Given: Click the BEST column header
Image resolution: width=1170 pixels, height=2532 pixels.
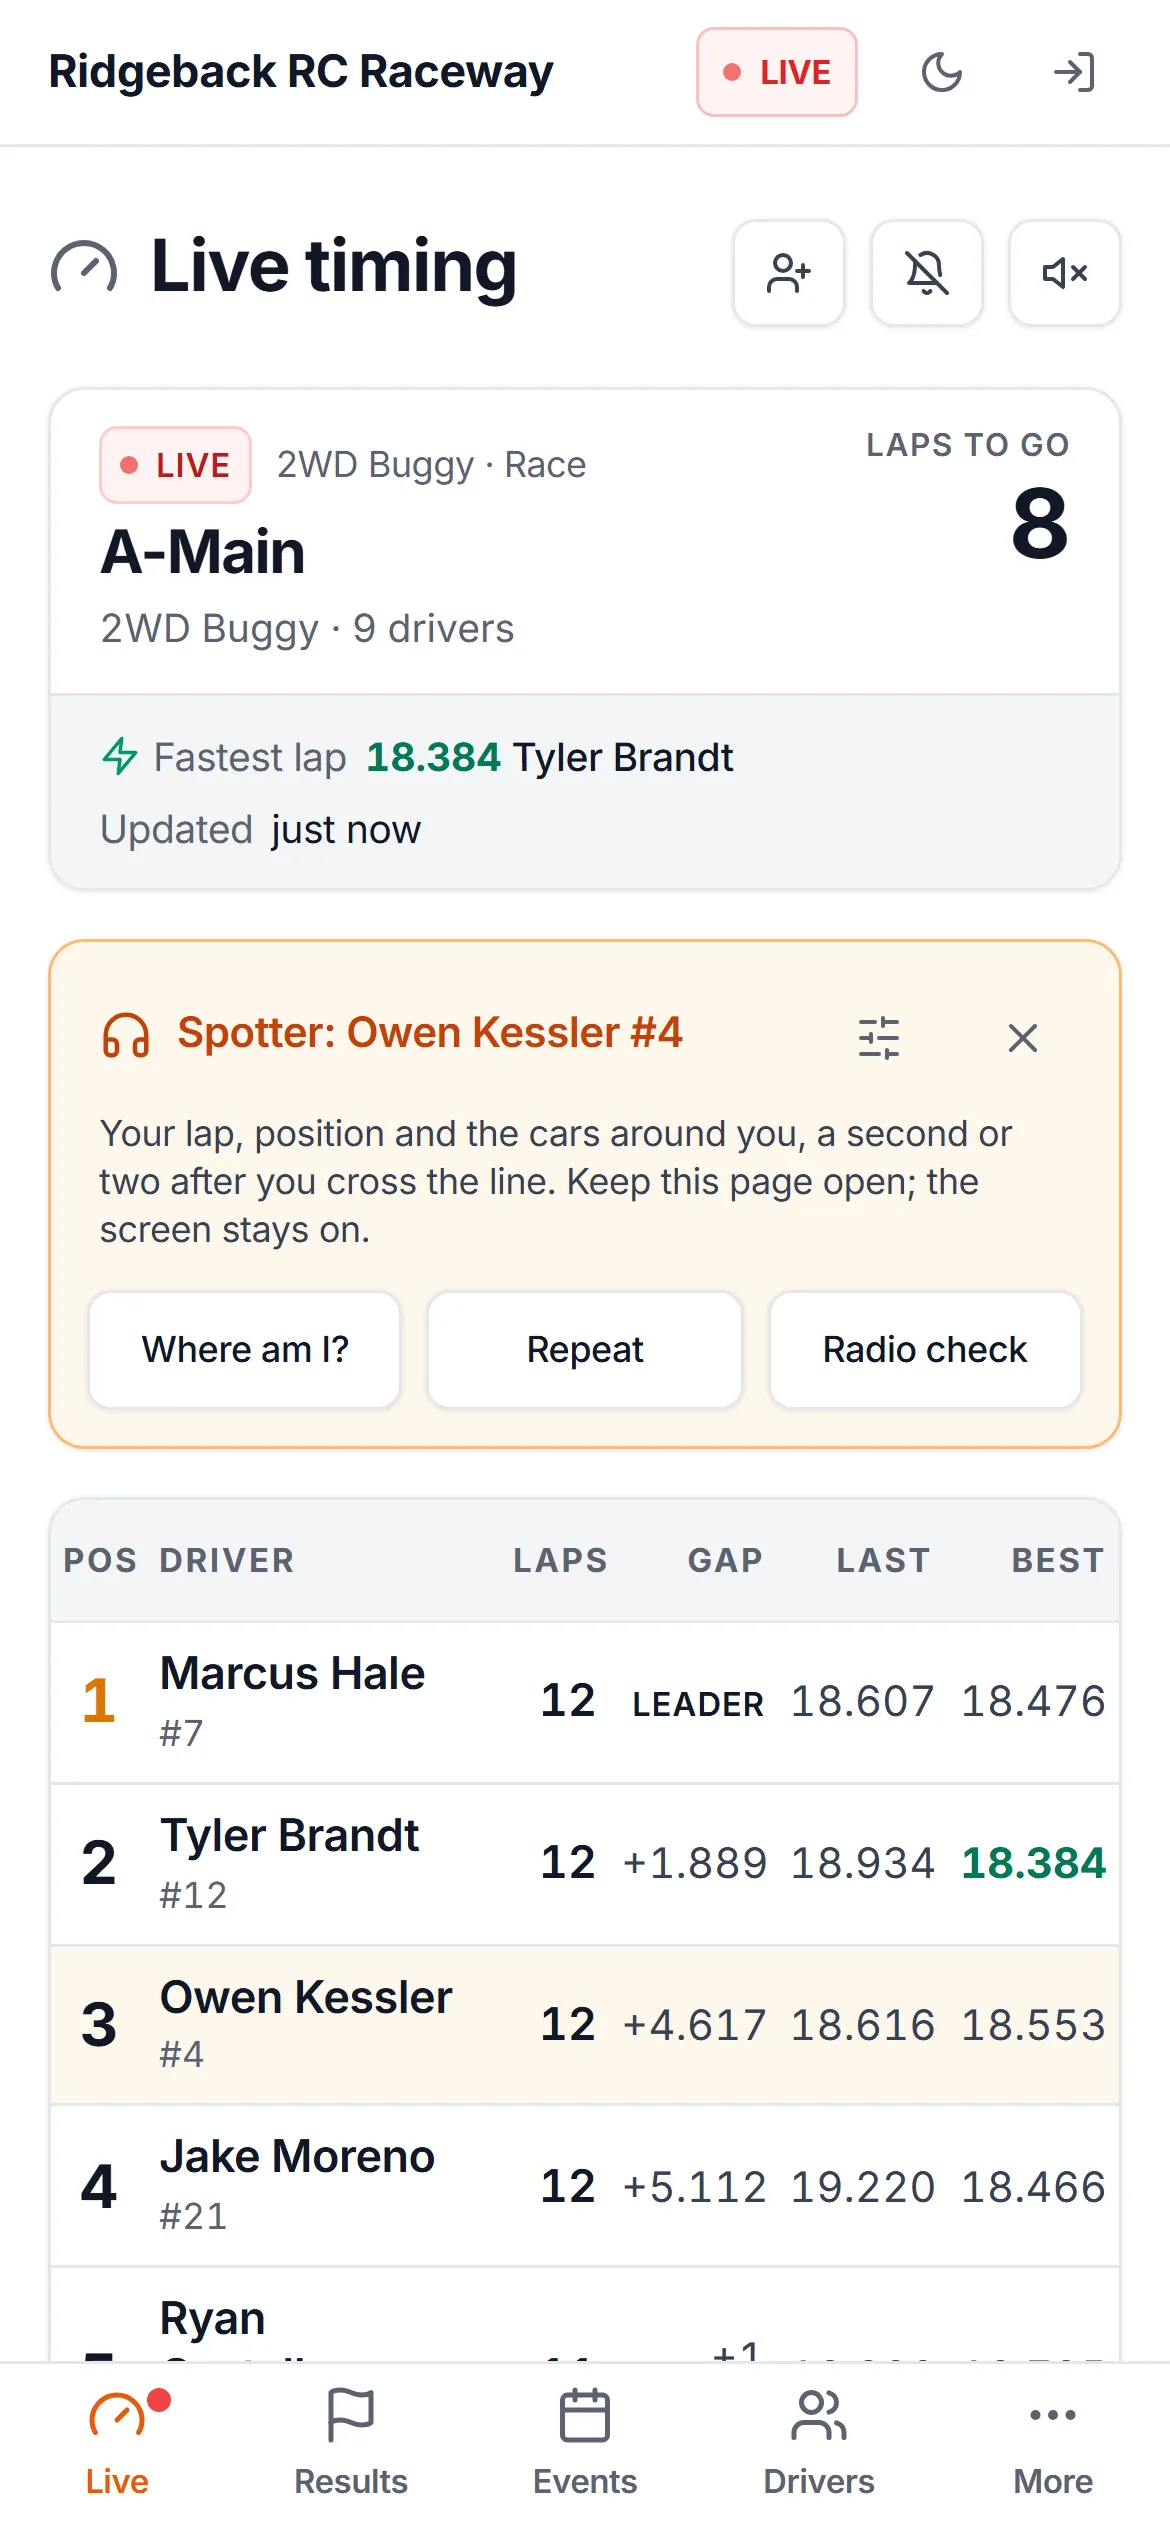Looking at the screenshot, I should [1058, 1561].
